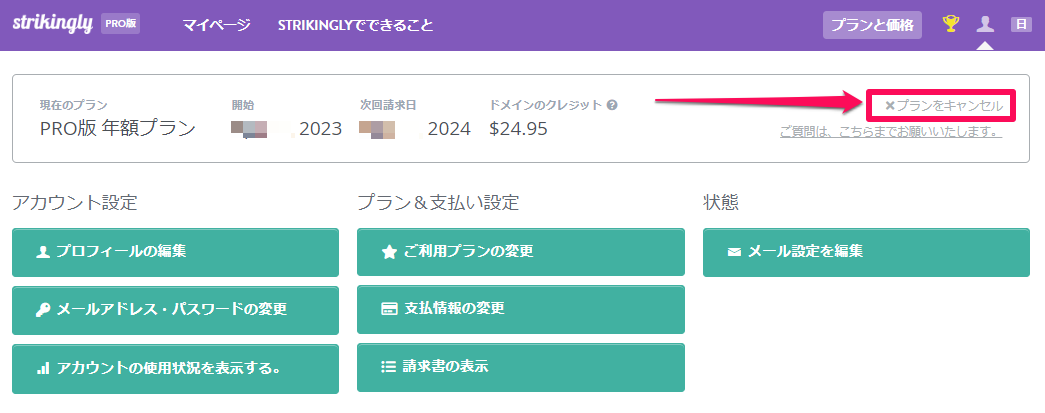This screenshot has width=1045, height=413.
Task: Click the envelope icon on メール設定を編集
Action: 734,252
